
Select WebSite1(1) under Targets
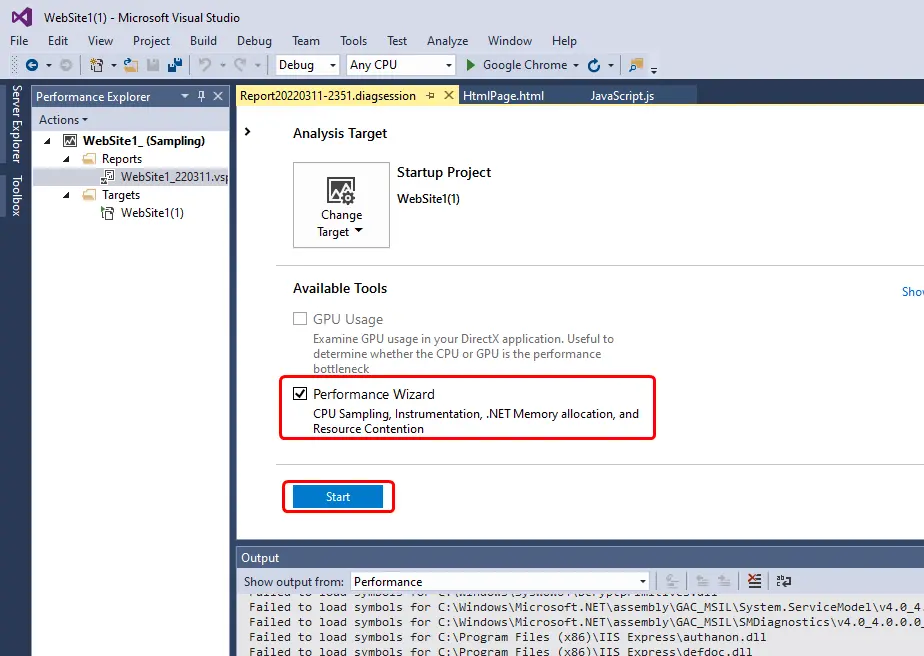click(x=153, y=213)
